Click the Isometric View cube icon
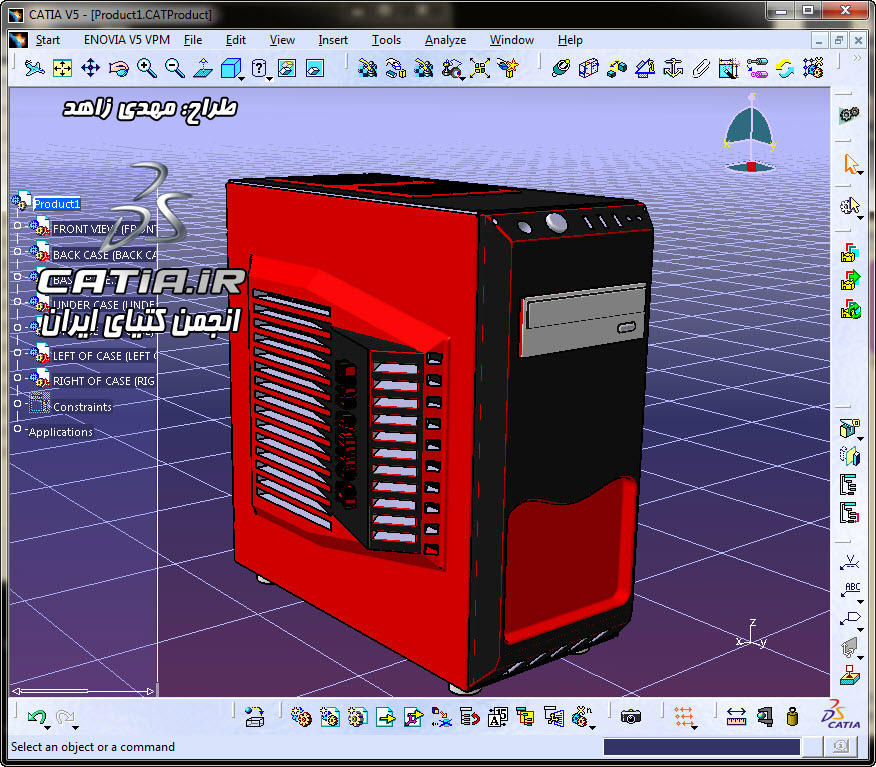 pyautogui.click(x=230, y=68)
